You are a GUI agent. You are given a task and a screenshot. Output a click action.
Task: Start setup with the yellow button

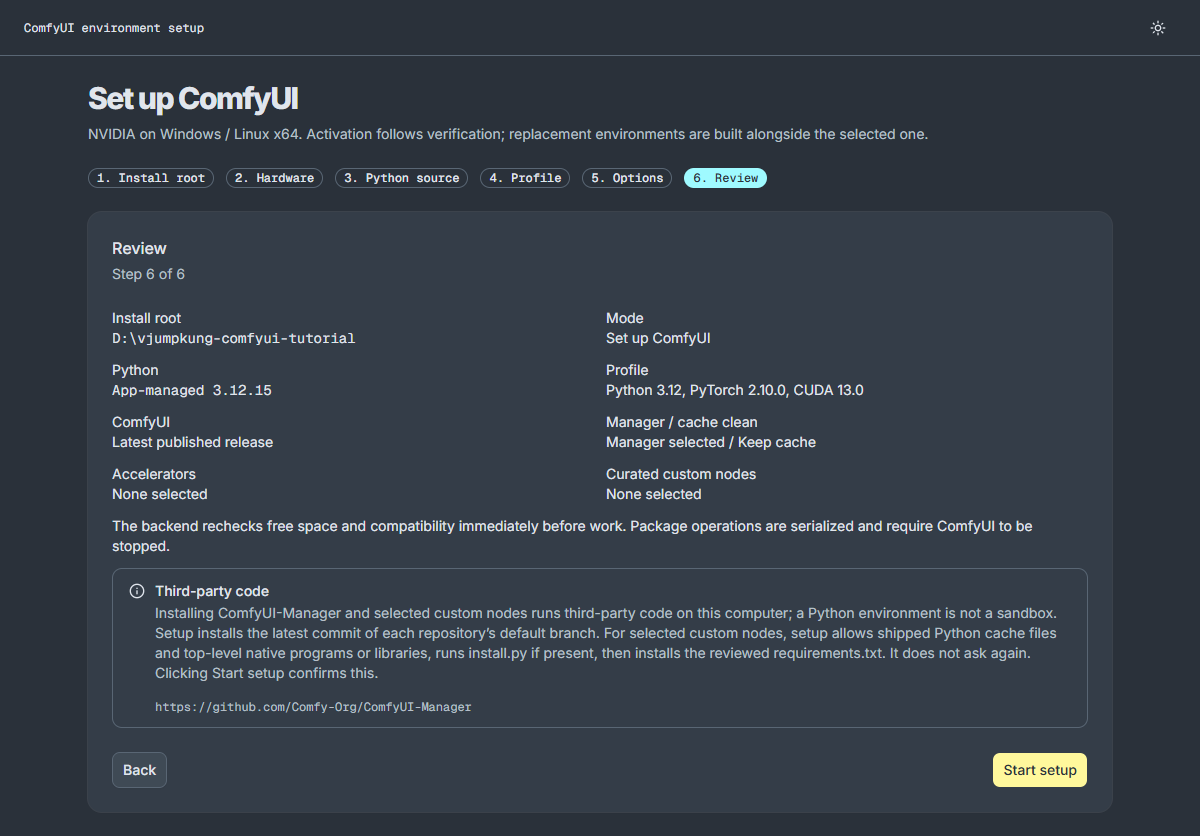1040,770
